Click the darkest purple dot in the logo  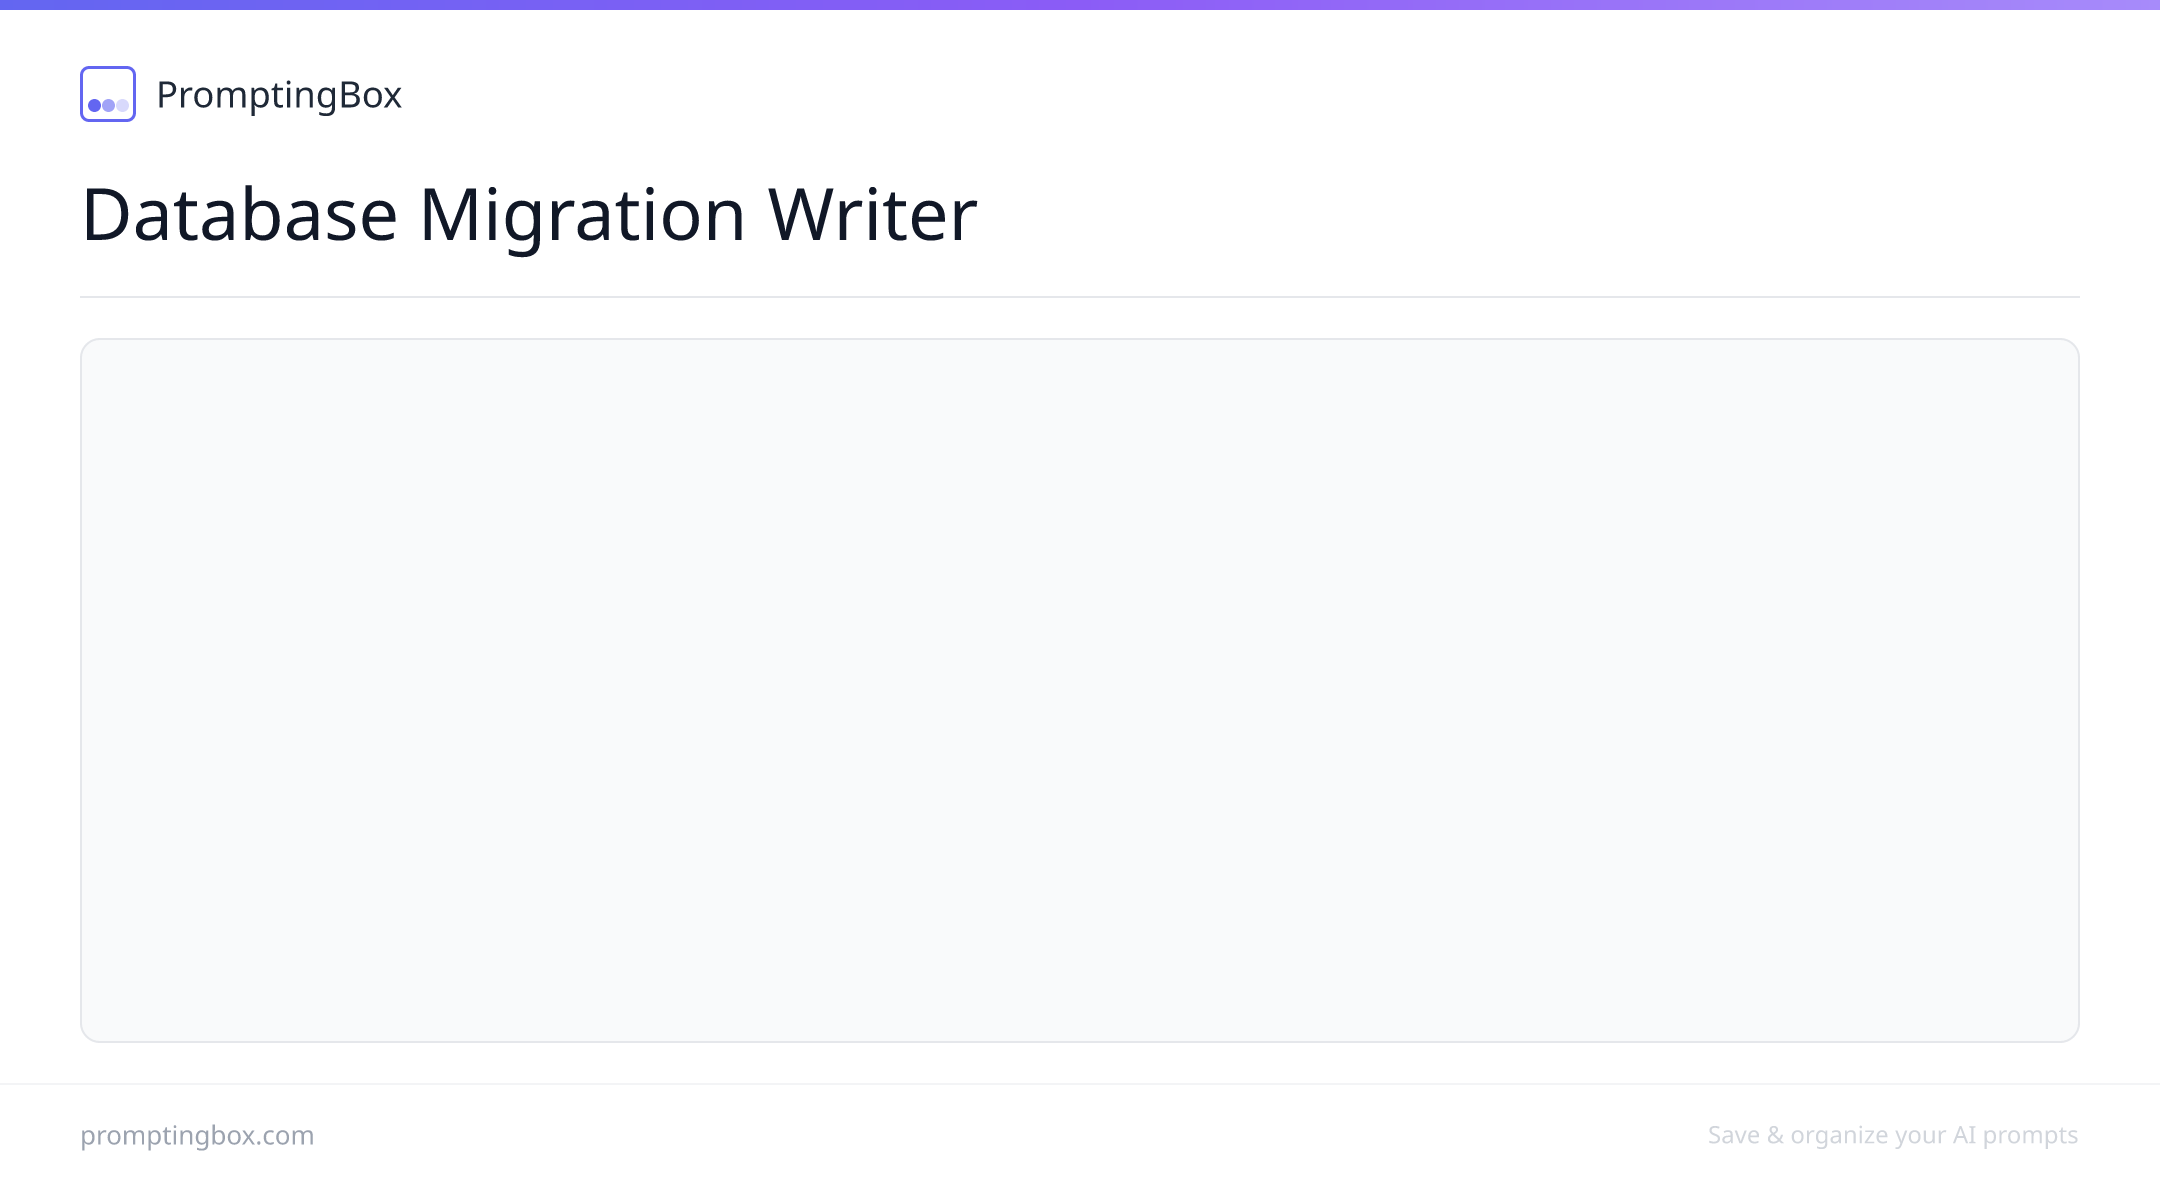(x=94, y=105)
